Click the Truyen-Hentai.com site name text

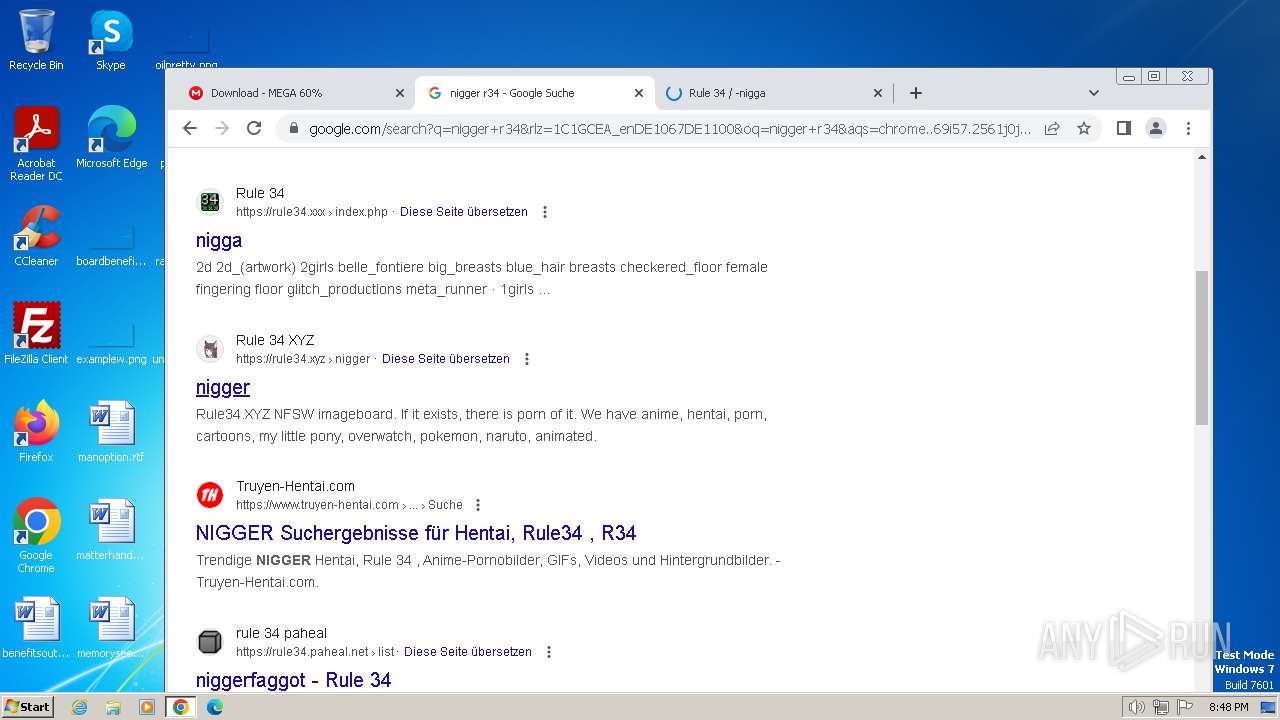[x=295, y=486]
